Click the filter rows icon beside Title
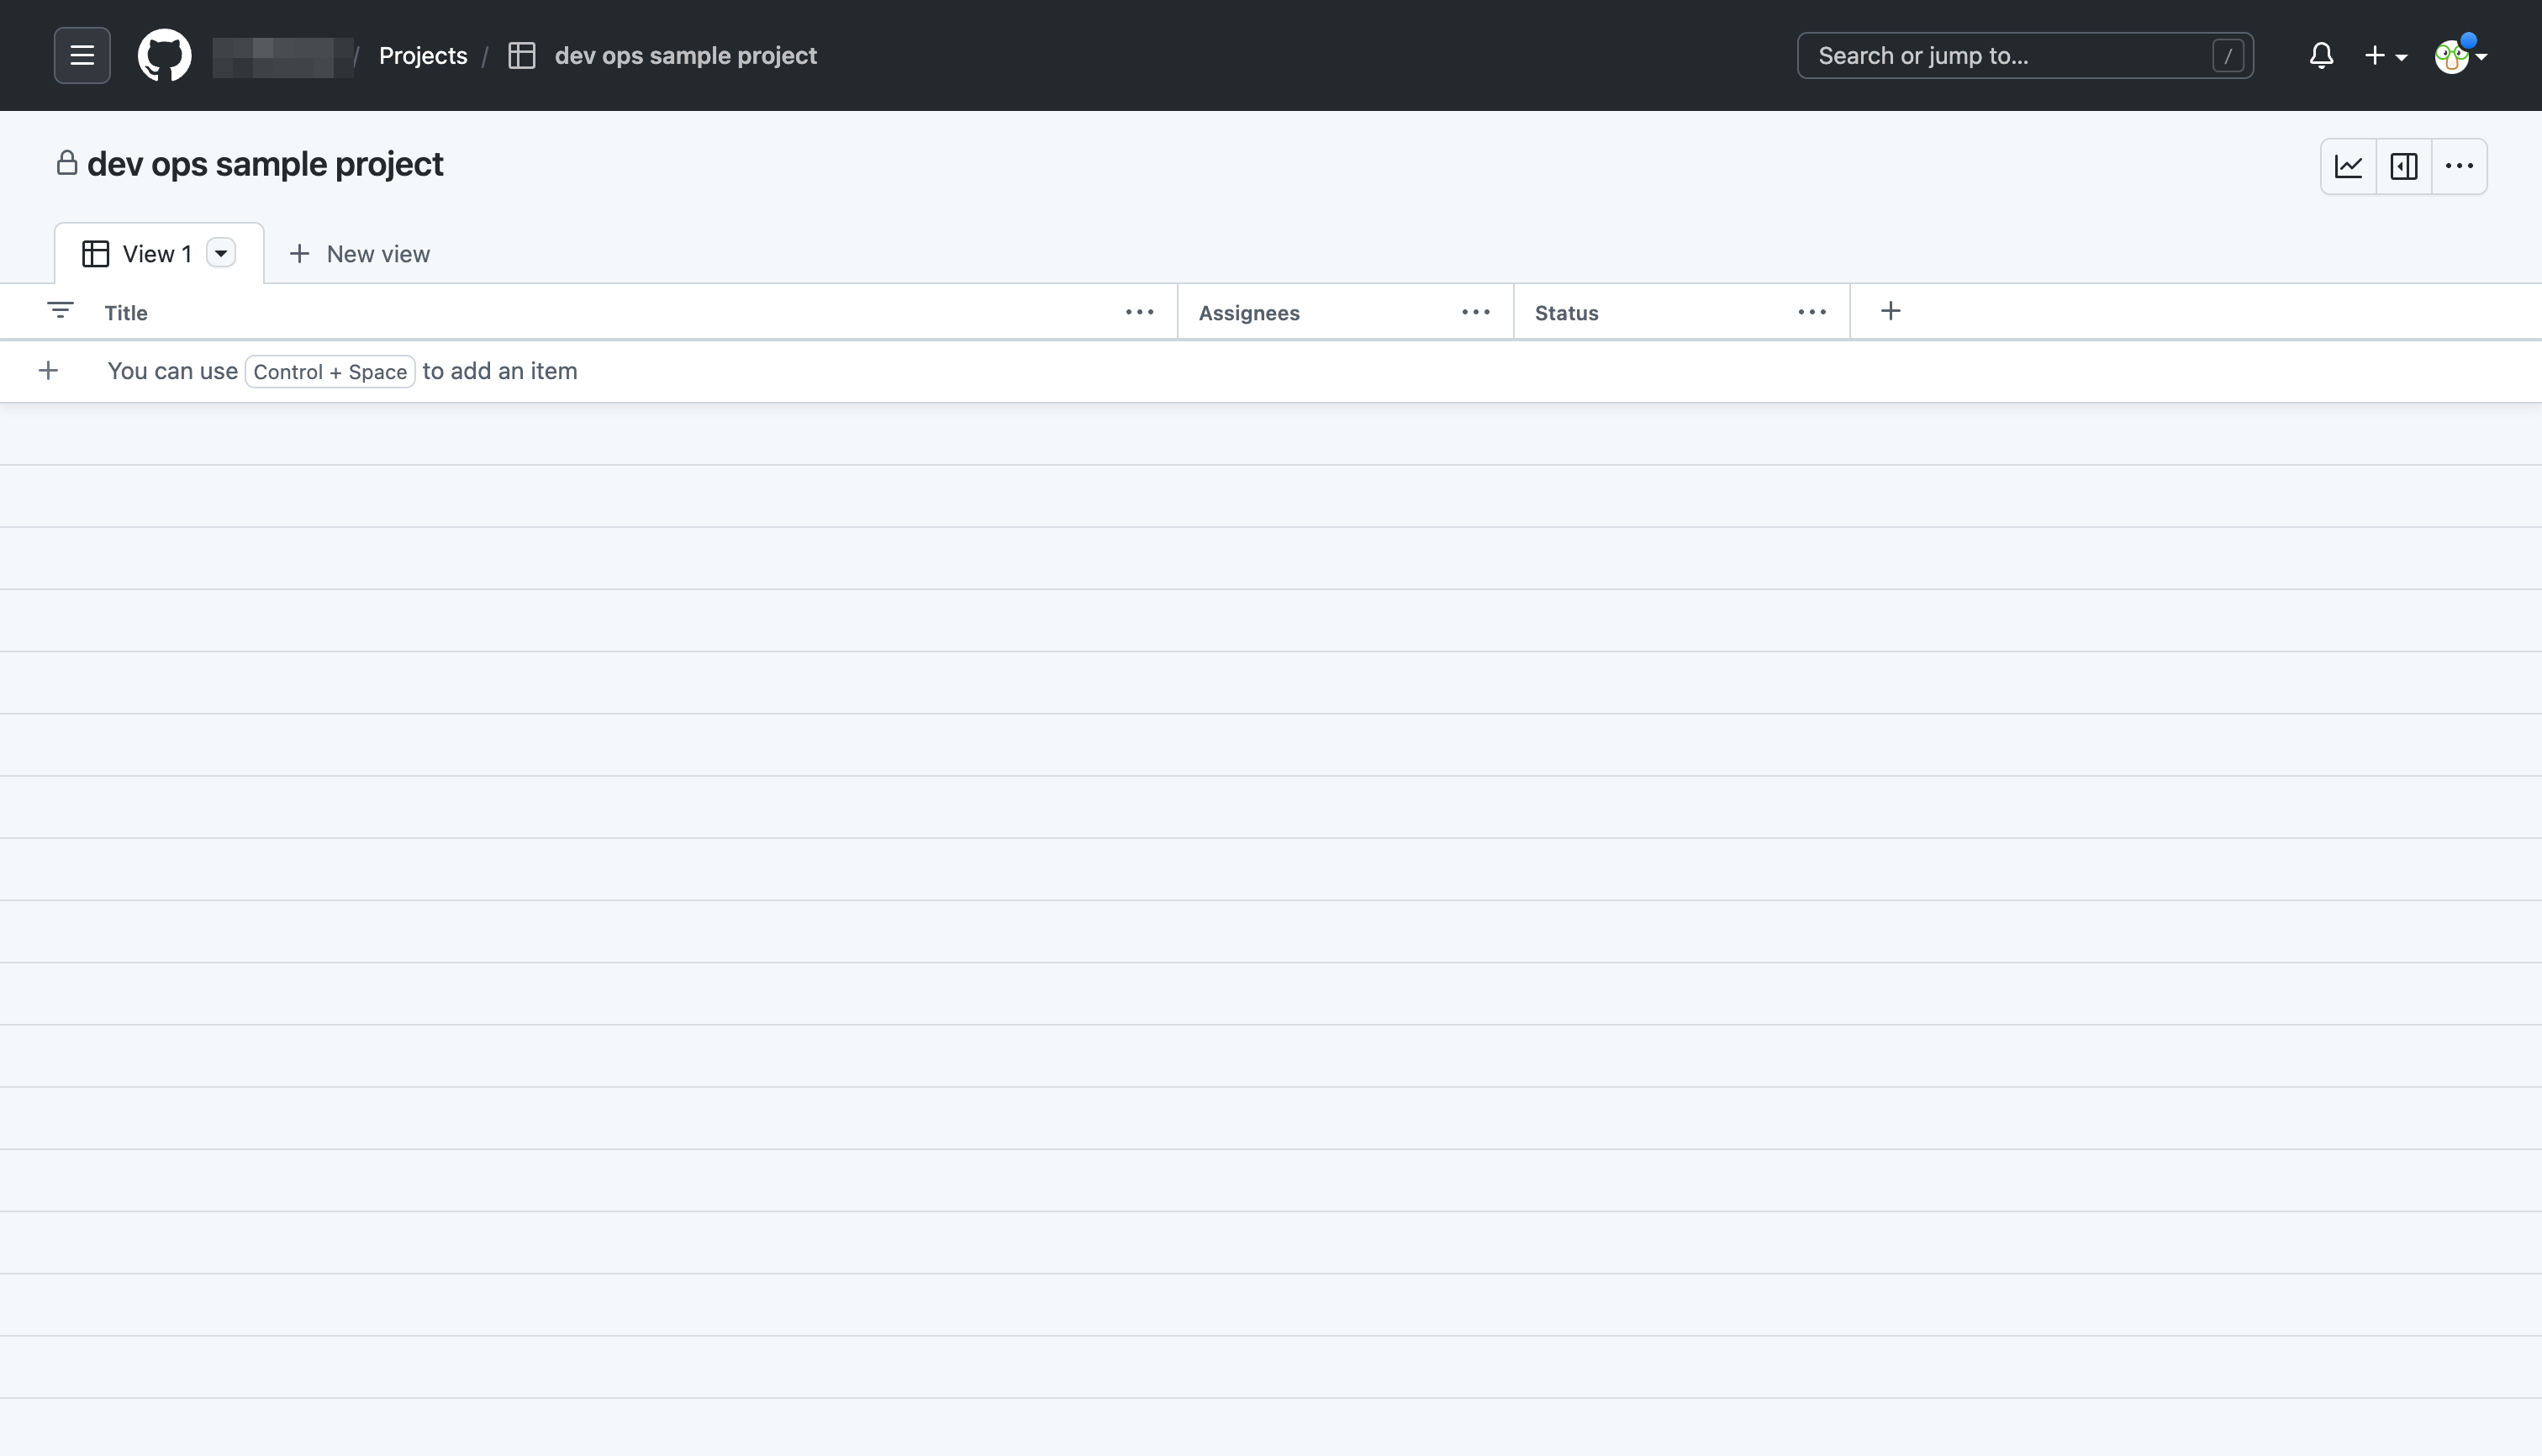The width and height of the screenshot is (2542, 1456). click(x=60, y=311)
